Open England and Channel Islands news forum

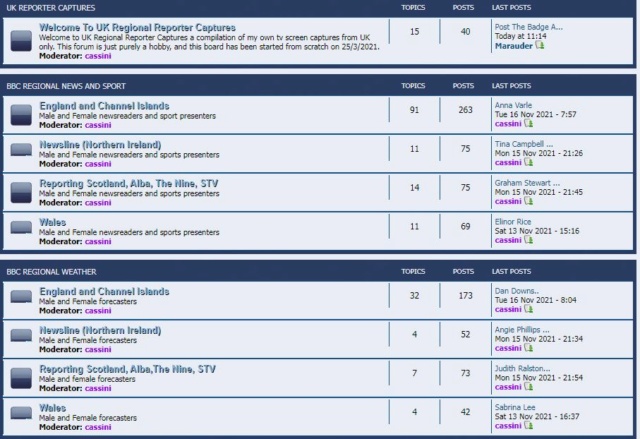pos(104,106)
